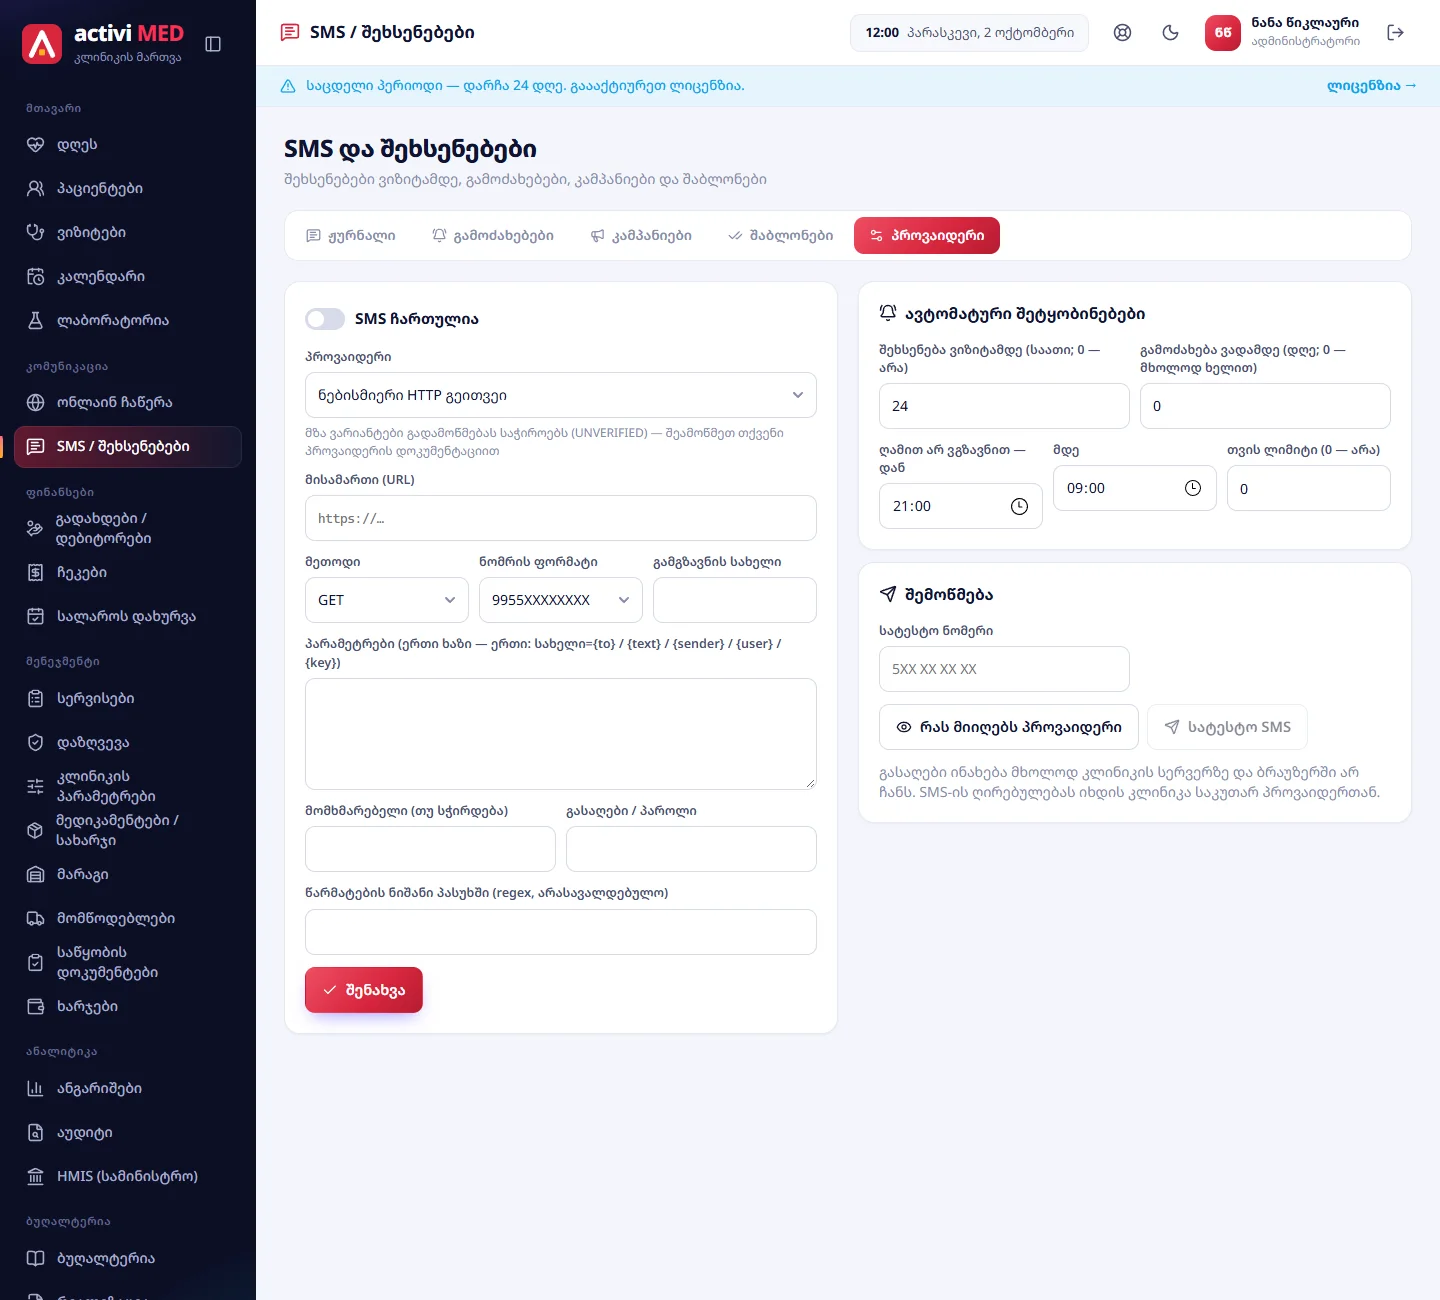Open the მეთოდი GET dropdown
This screenshot has width=1440, height=1300.
387,600
